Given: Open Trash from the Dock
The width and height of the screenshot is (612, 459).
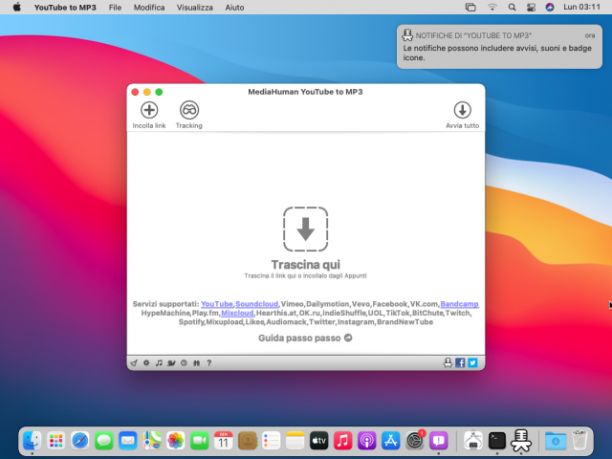Looking at the screenshot, I should 580,440.
